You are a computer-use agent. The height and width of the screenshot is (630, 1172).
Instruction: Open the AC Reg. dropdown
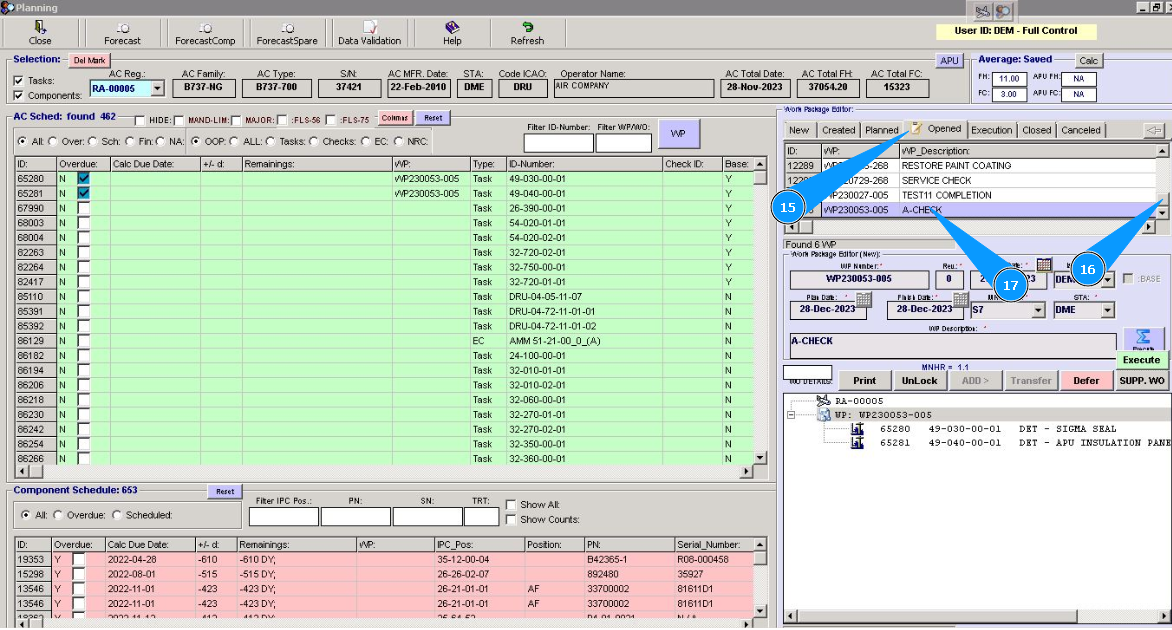pos(158,88)
